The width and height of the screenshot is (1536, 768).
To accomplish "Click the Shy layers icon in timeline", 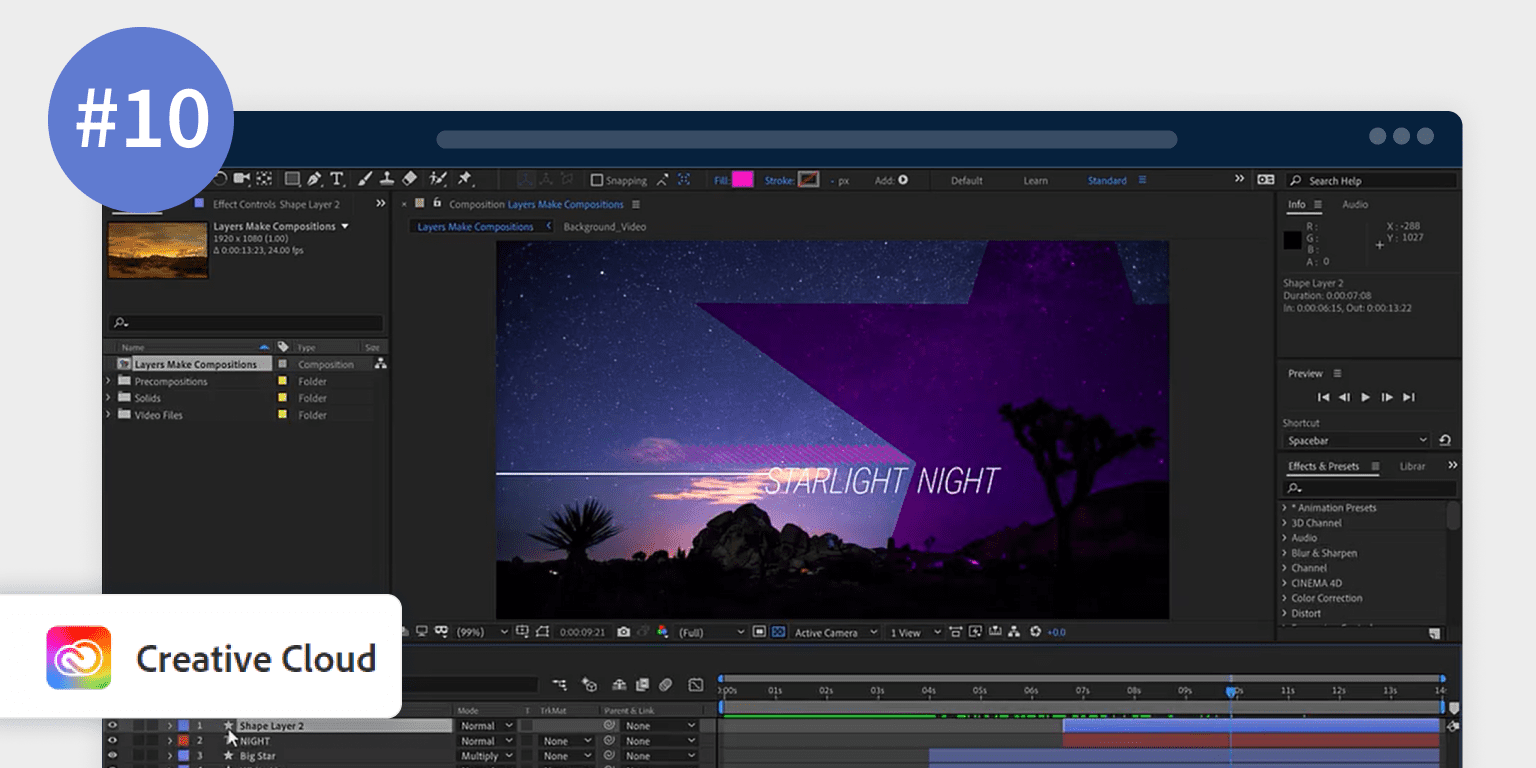I will point(619,685).
